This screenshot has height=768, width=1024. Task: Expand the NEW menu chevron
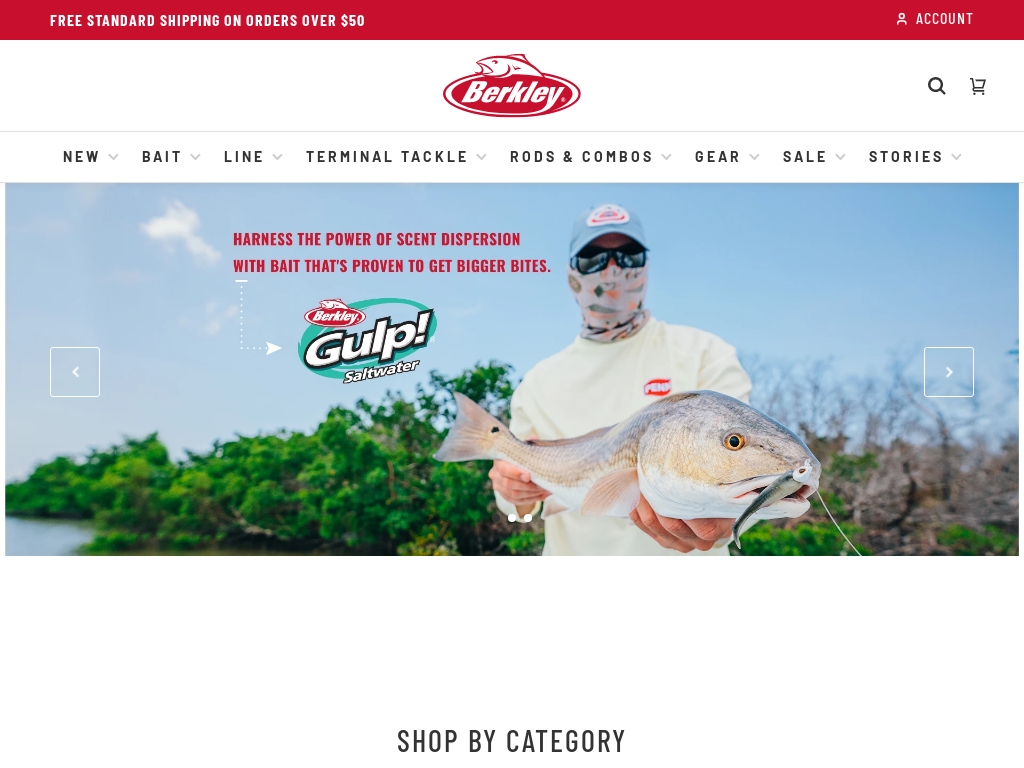tap(114, 157)
